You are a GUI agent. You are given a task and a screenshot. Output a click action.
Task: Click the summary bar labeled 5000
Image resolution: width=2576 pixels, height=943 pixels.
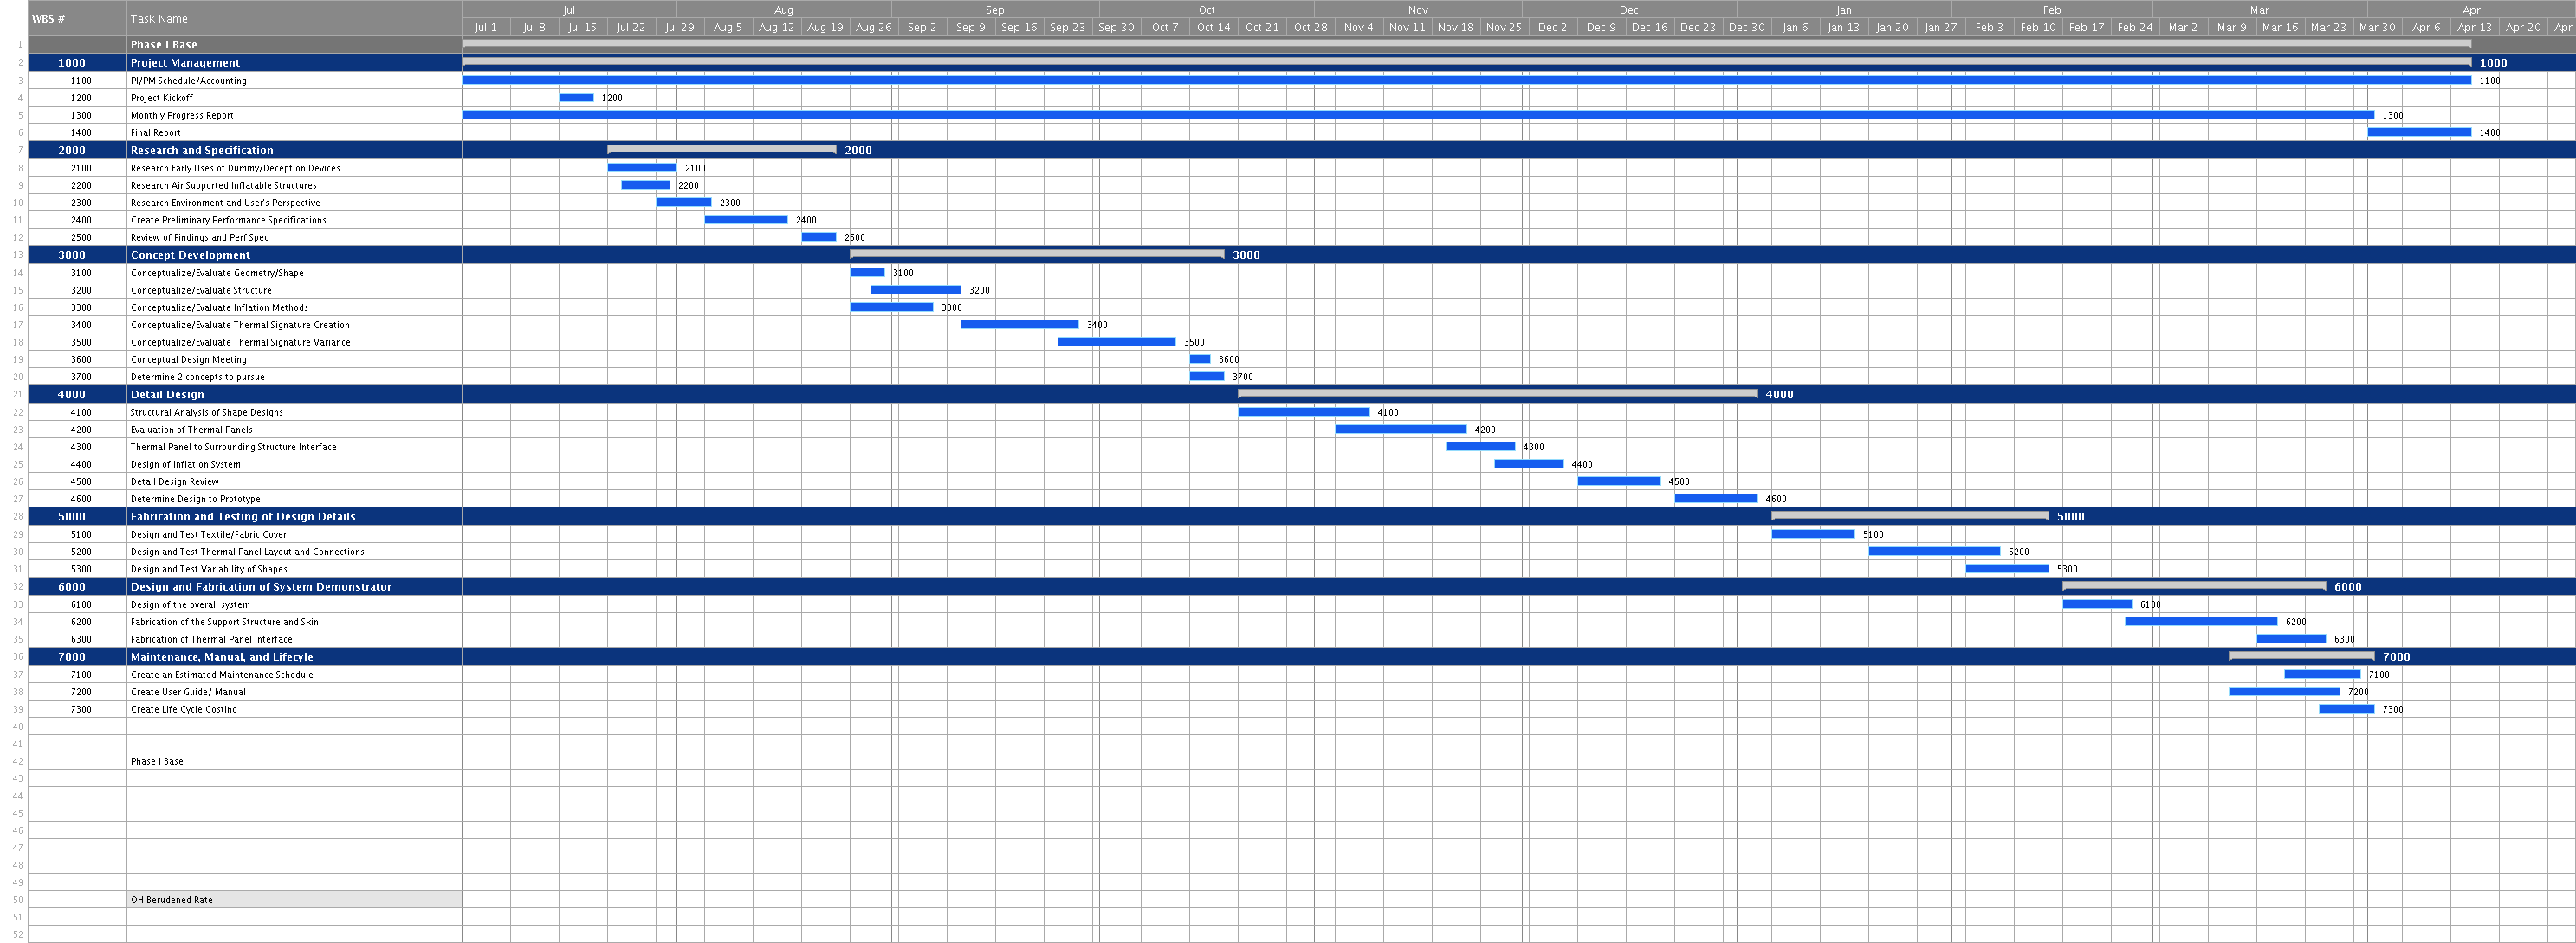coord(1910,516)
